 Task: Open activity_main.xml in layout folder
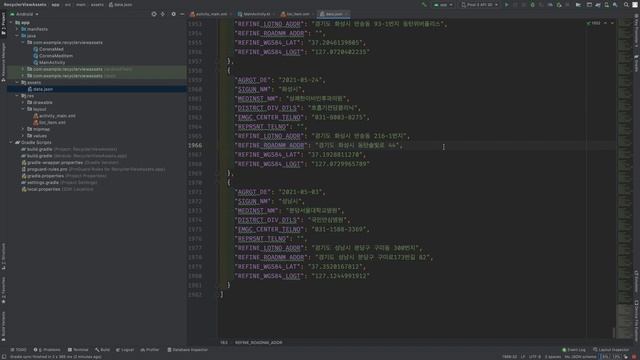[x=57, y=116]
